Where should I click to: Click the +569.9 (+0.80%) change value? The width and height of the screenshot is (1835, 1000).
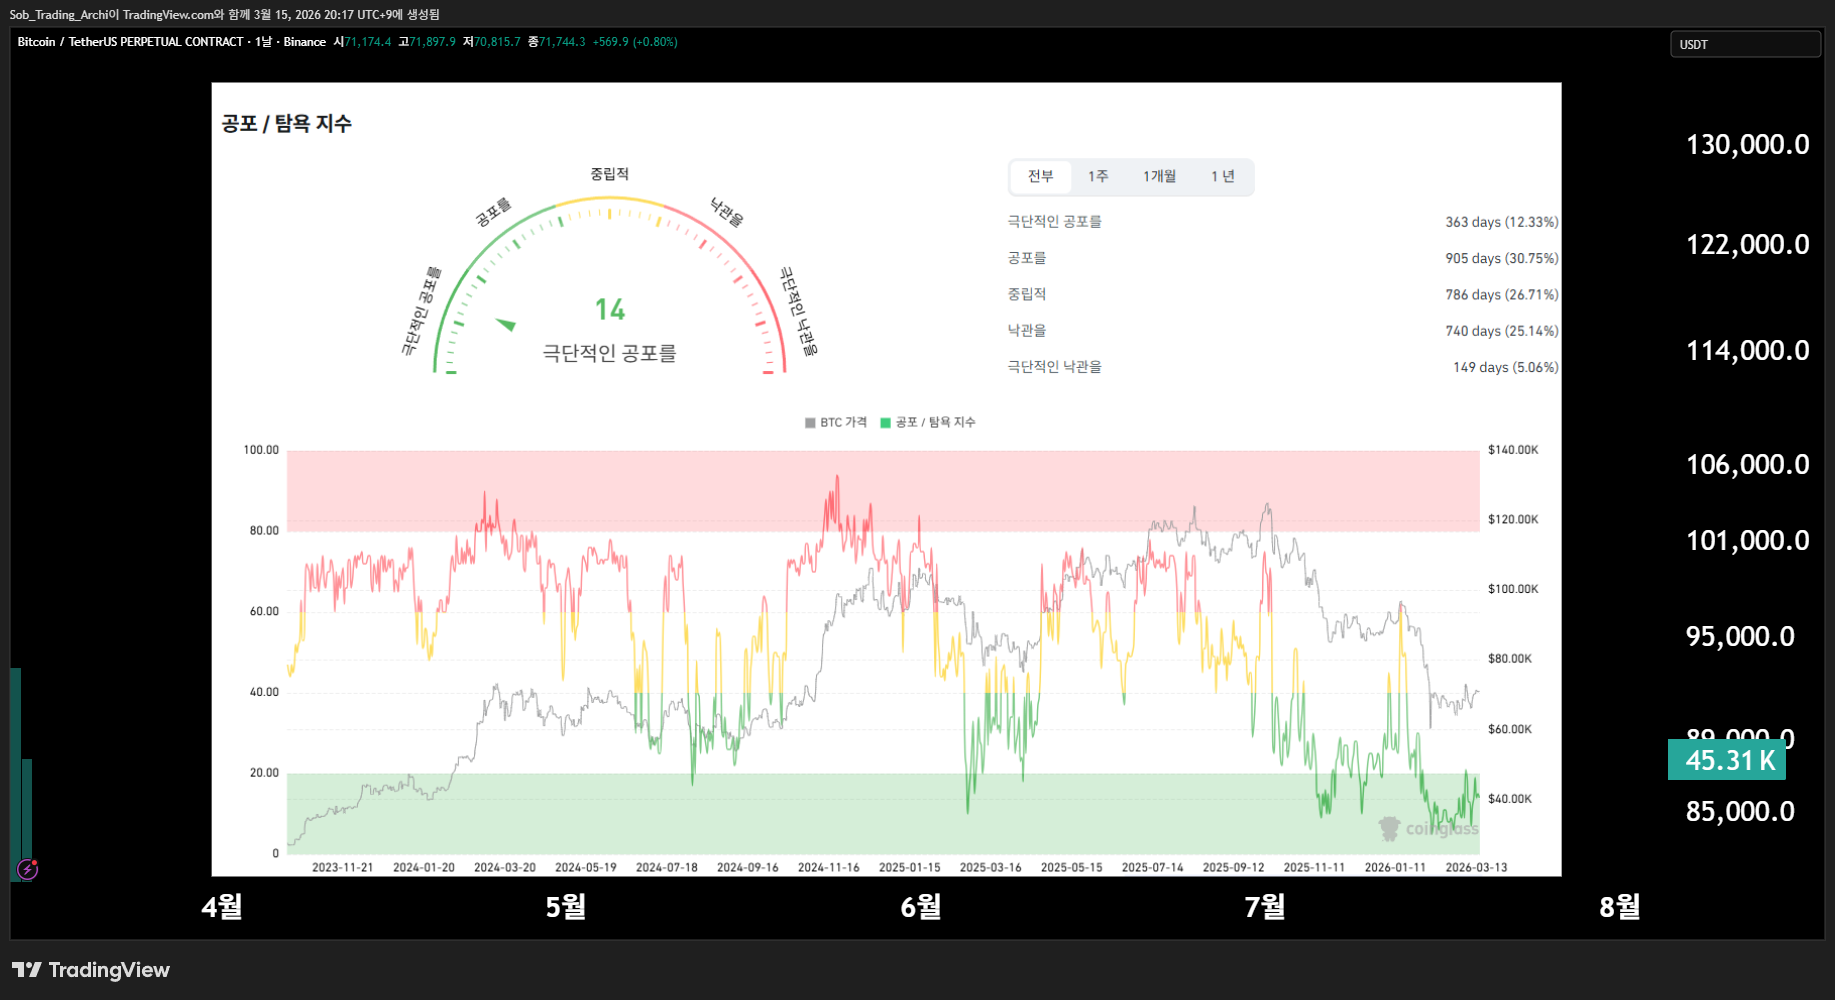635,42
